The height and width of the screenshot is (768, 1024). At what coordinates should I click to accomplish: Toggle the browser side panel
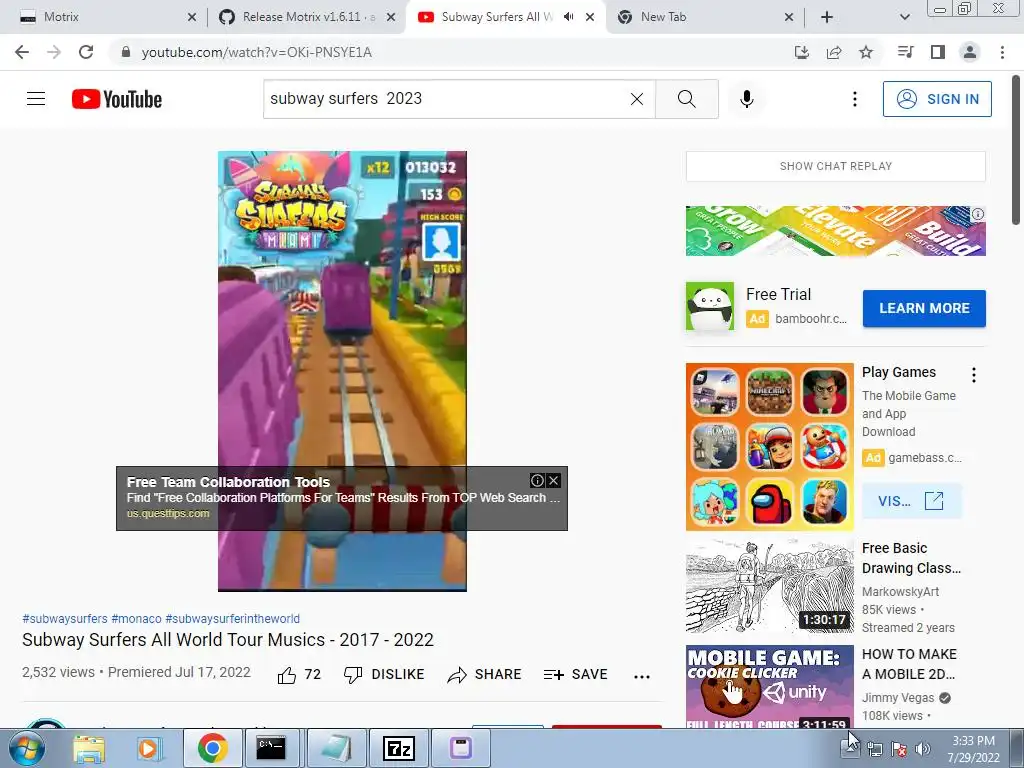point(938,52)
